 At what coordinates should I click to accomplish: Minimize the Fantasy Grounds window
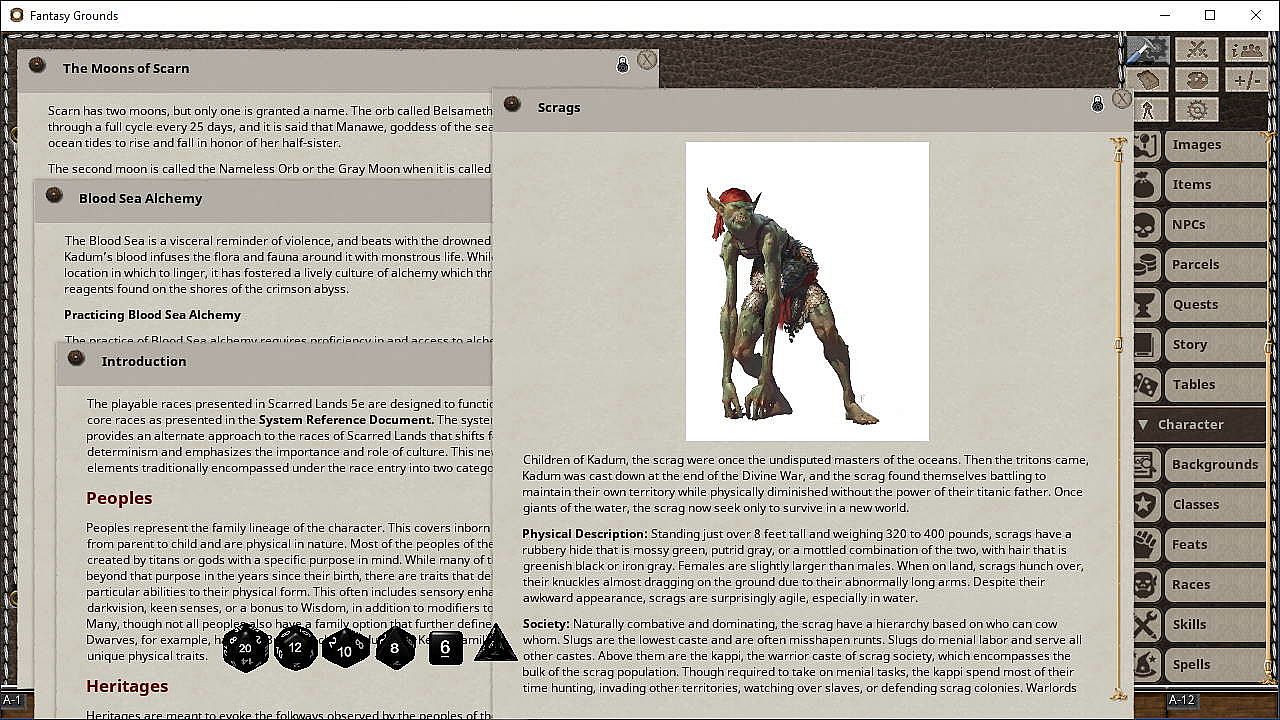[x=1165, y=15]
